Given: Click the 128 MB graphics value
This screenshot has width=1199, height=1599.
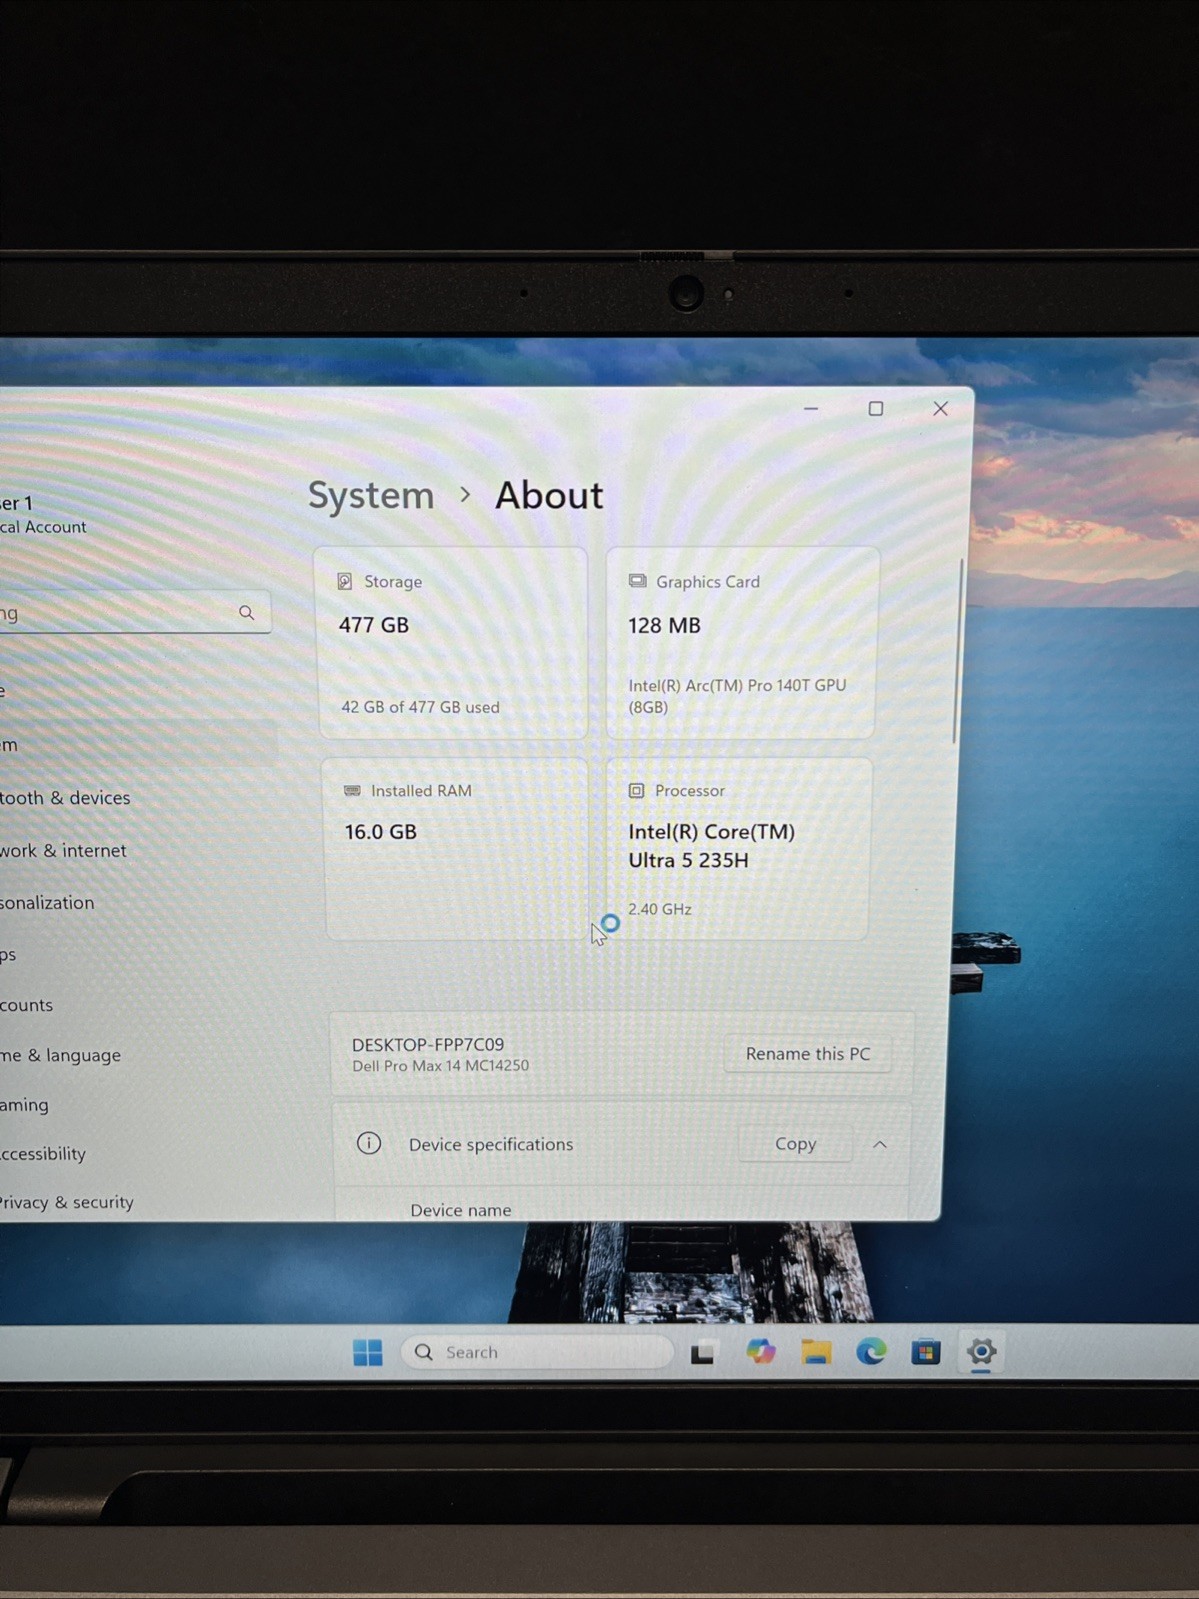Looking at the screenshot, I should (x=664, y=626).
